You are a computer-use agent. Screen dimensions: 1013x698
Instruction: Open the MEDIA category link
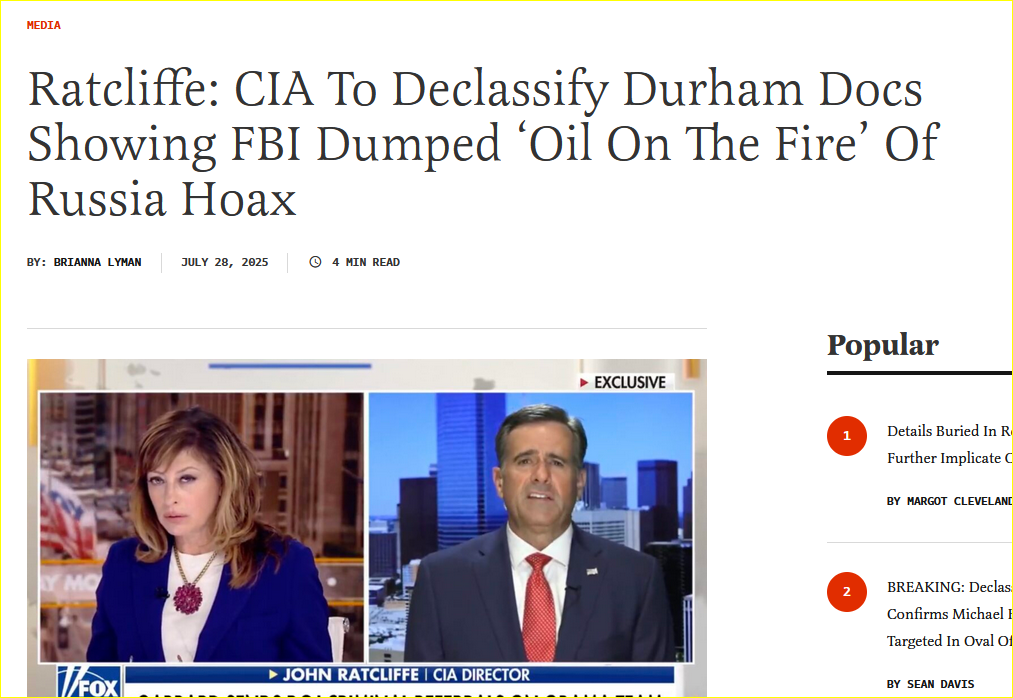[x=43, y=25]
